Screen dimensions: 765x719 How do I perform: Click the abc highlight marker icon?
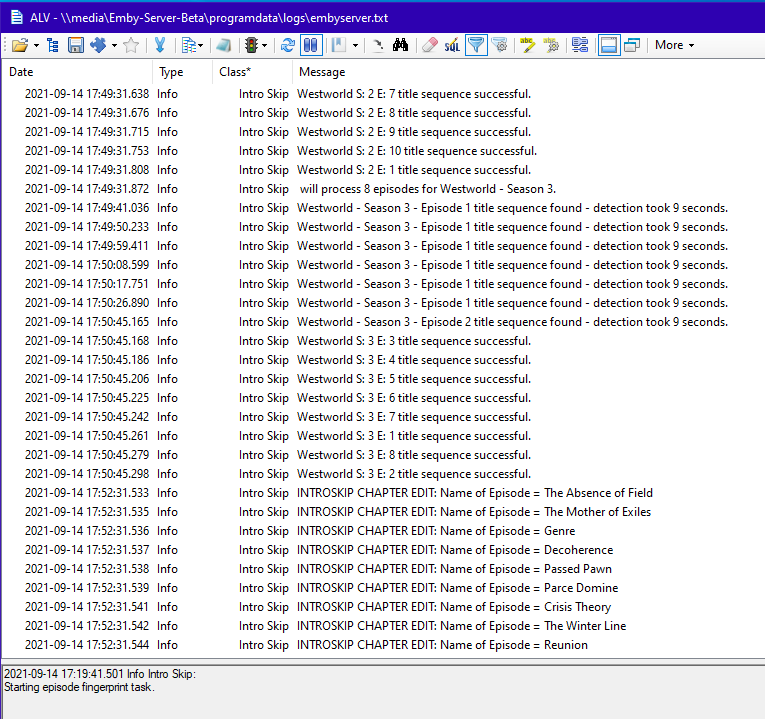tap(527, 45)
